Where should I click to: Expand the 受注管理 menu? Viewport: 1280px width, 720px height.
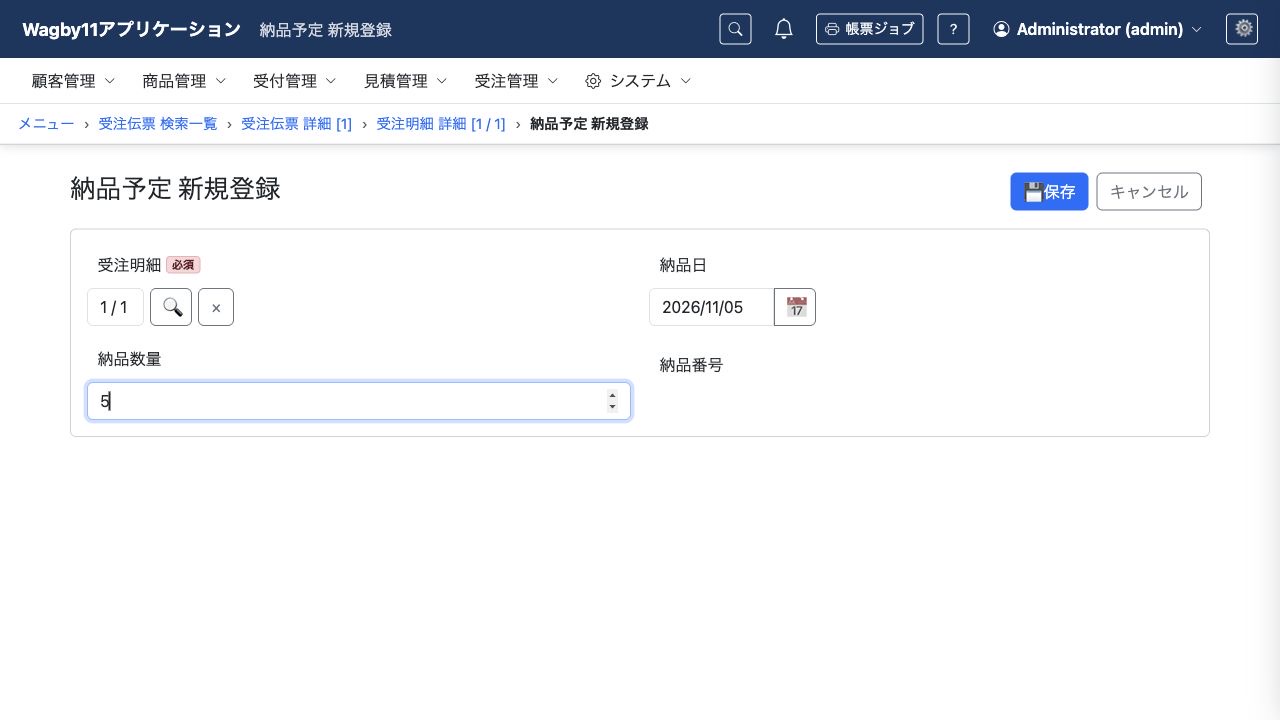pyautogui.click(x=517, y=81)
